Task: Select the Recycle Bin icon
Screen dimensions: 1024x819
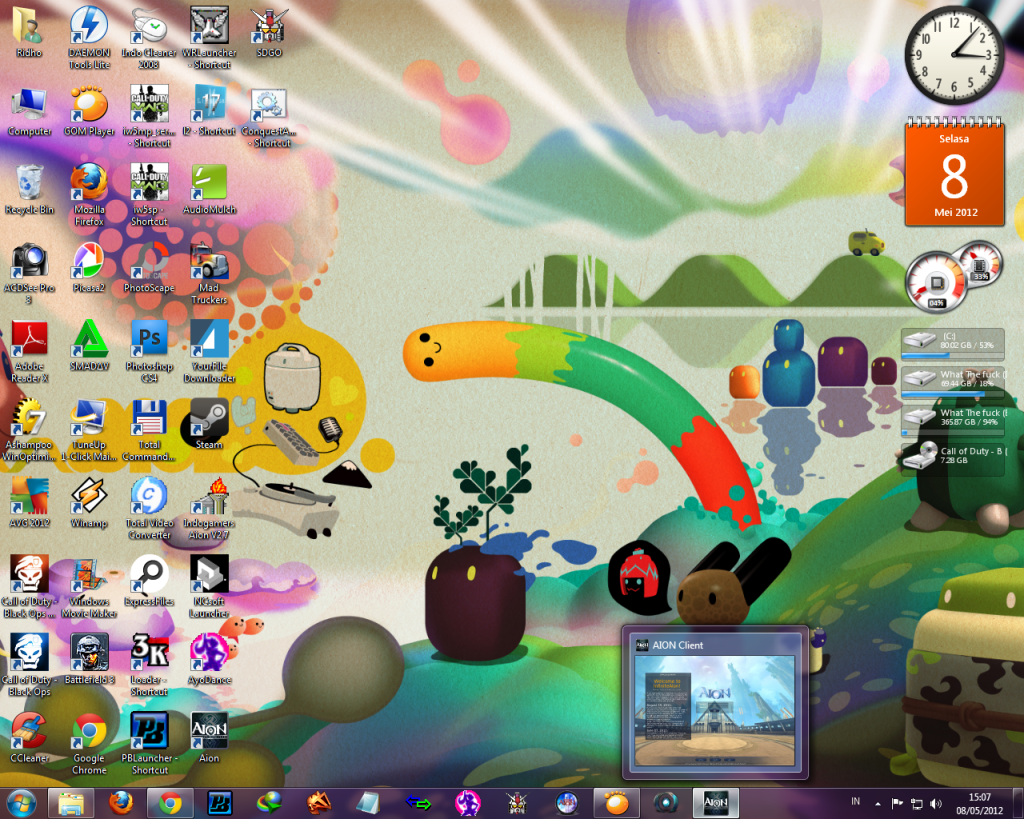Action: tap(29, 189)
